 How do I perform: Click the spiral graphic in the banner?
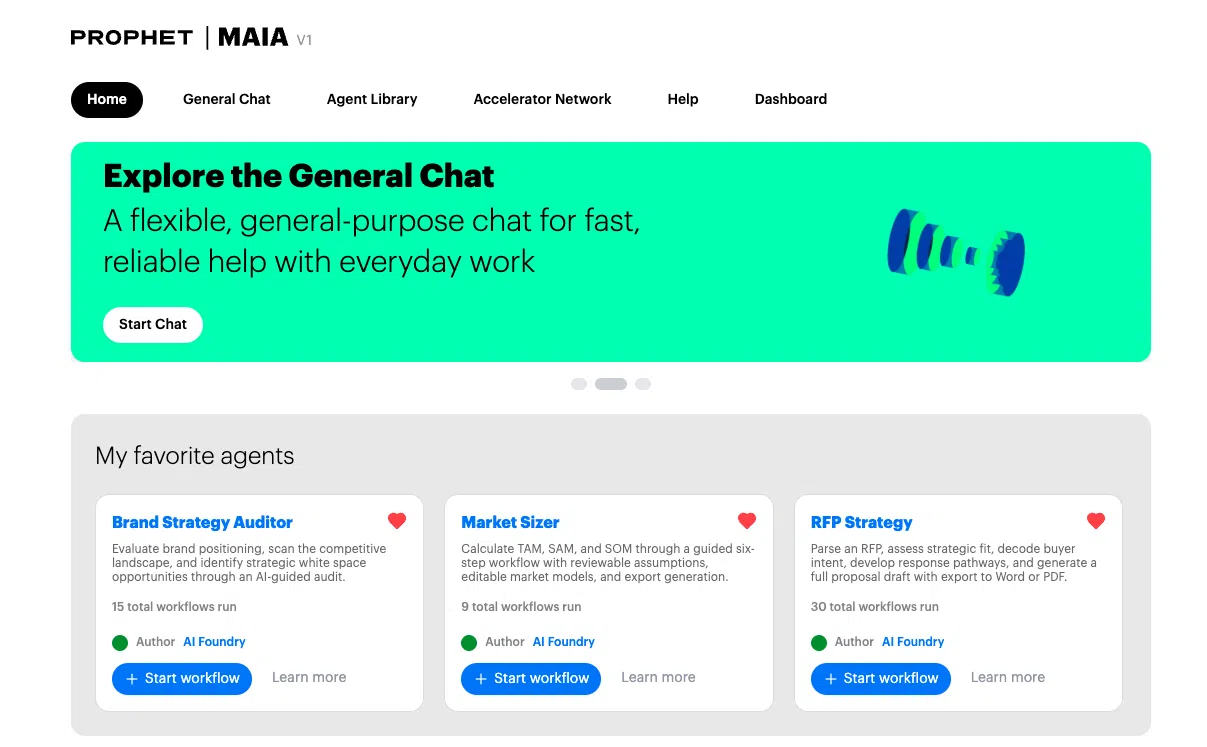955,250
